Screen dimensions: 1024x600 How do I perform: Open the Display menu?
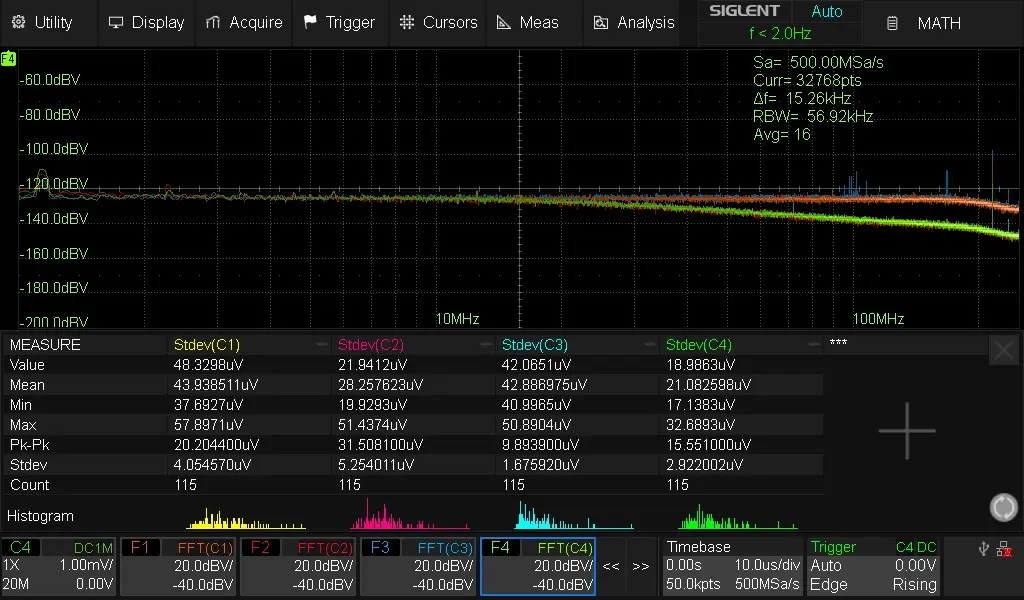coord(146,22)
